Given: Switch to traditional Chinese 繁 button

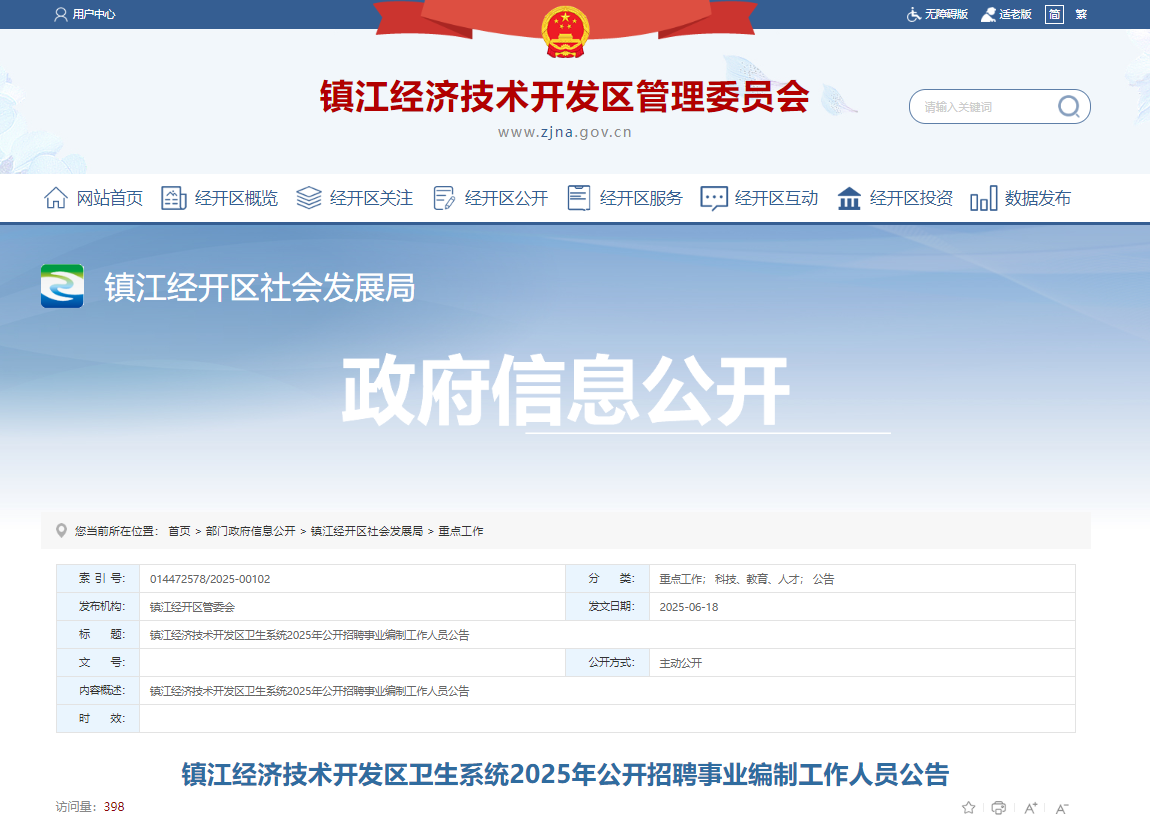Looking at the screenshot, I should [x=1081, y=14].
